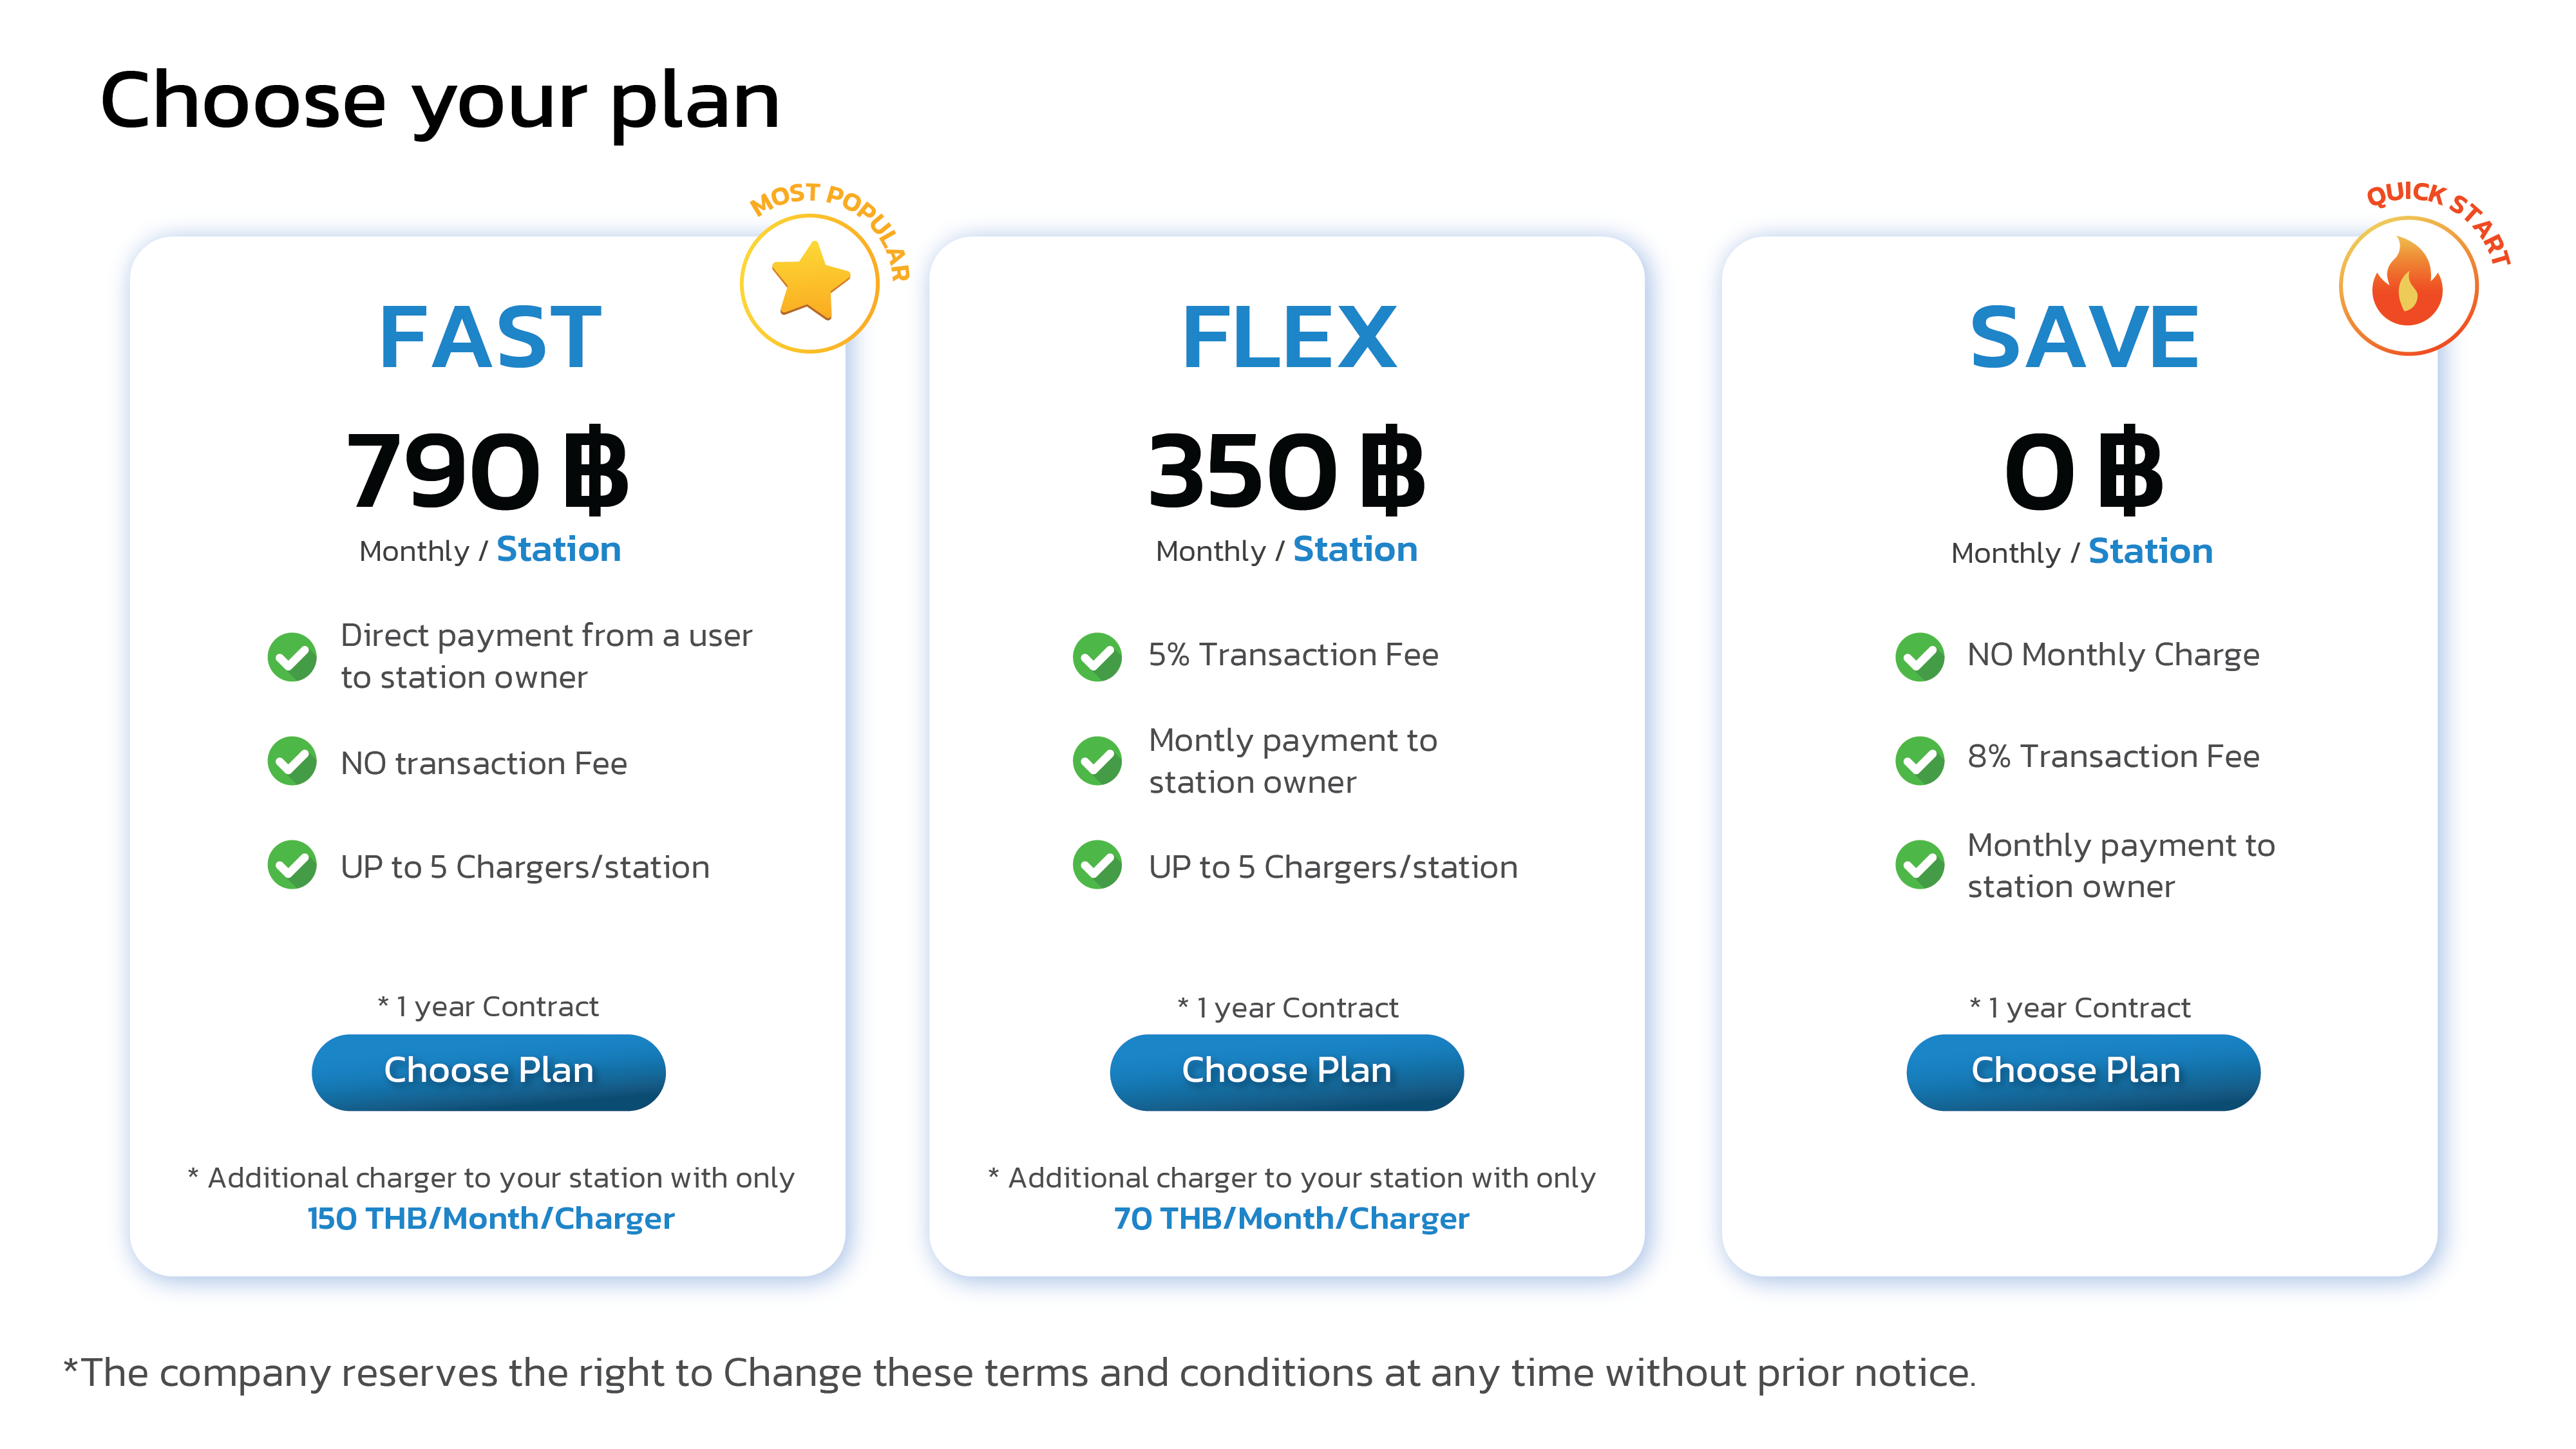Click the checkmark next to NO transaction Fee

point(292,762)
